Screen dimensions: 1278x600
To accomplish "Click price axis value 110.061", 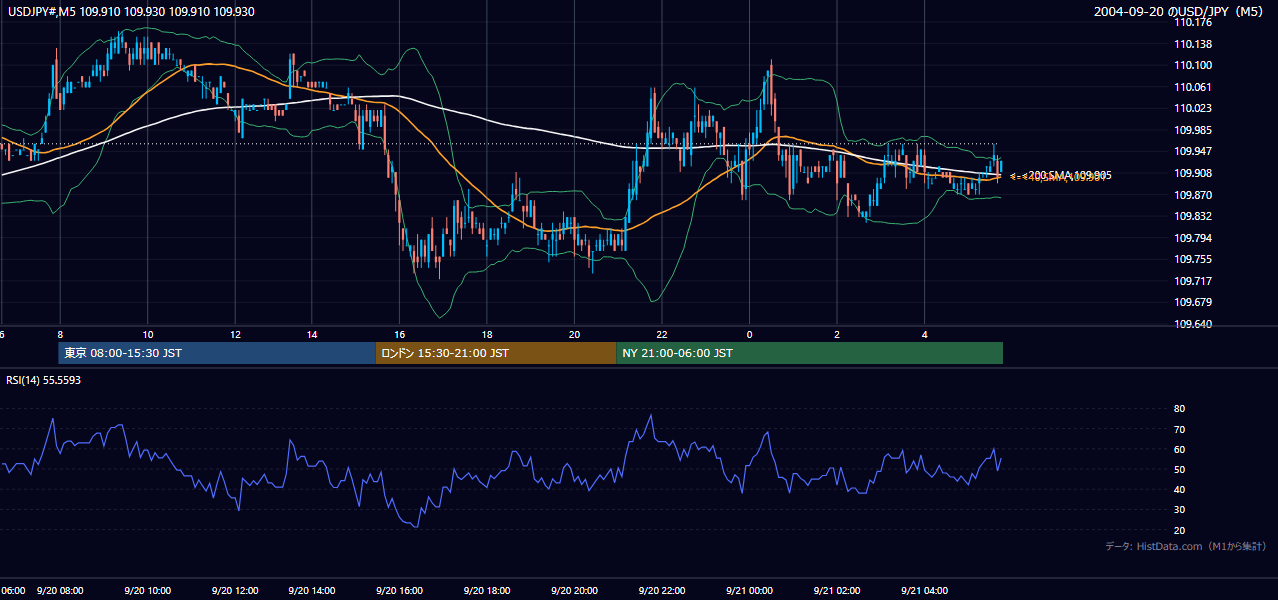I will coord(1191,87).
